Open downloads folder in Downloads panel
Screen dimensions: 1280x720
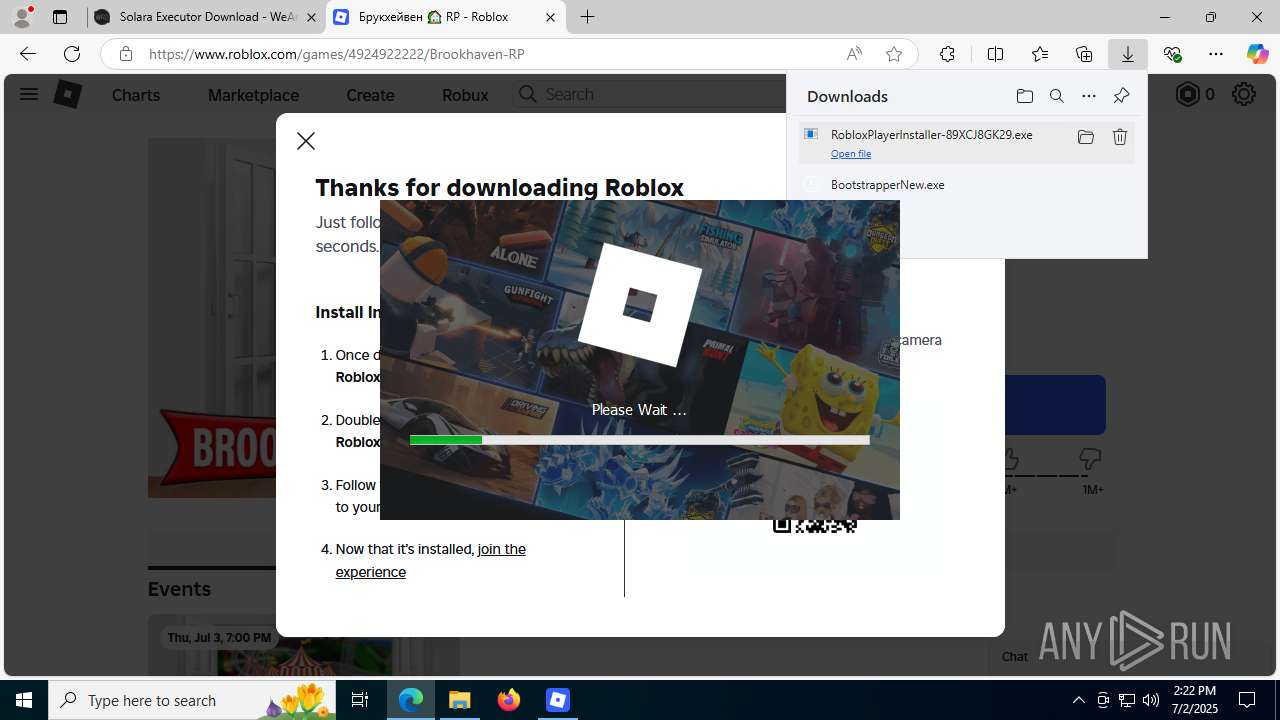click(x=1025, y=96)
